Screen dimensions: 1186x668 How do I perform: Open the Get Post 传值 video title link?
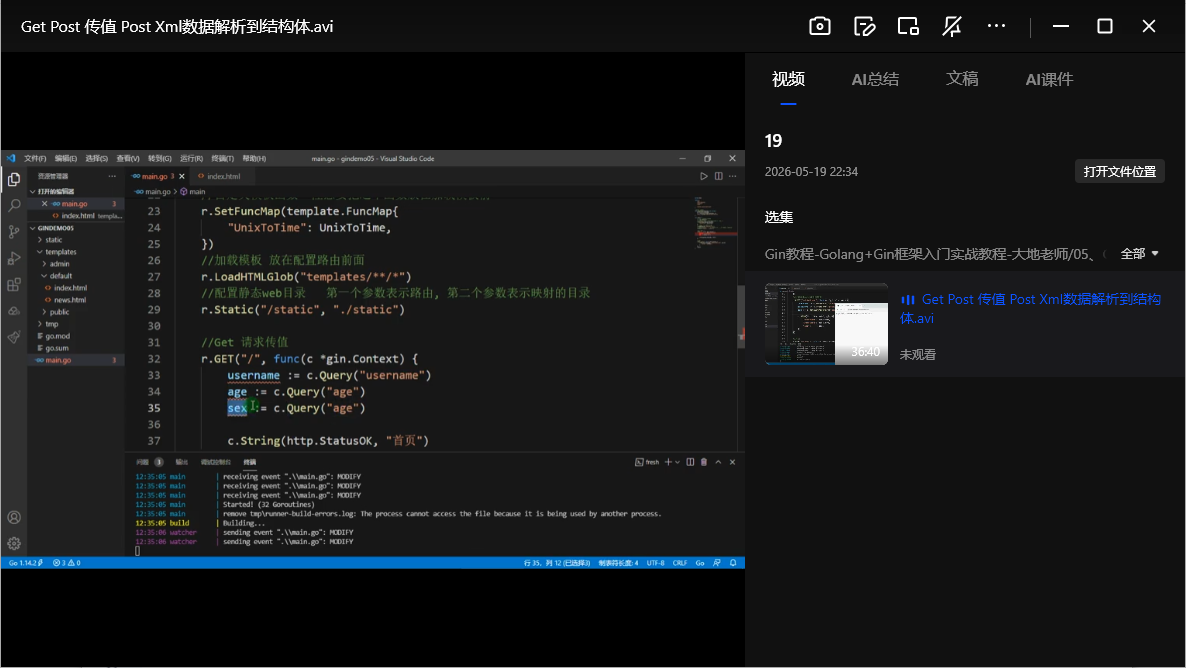1029,309
